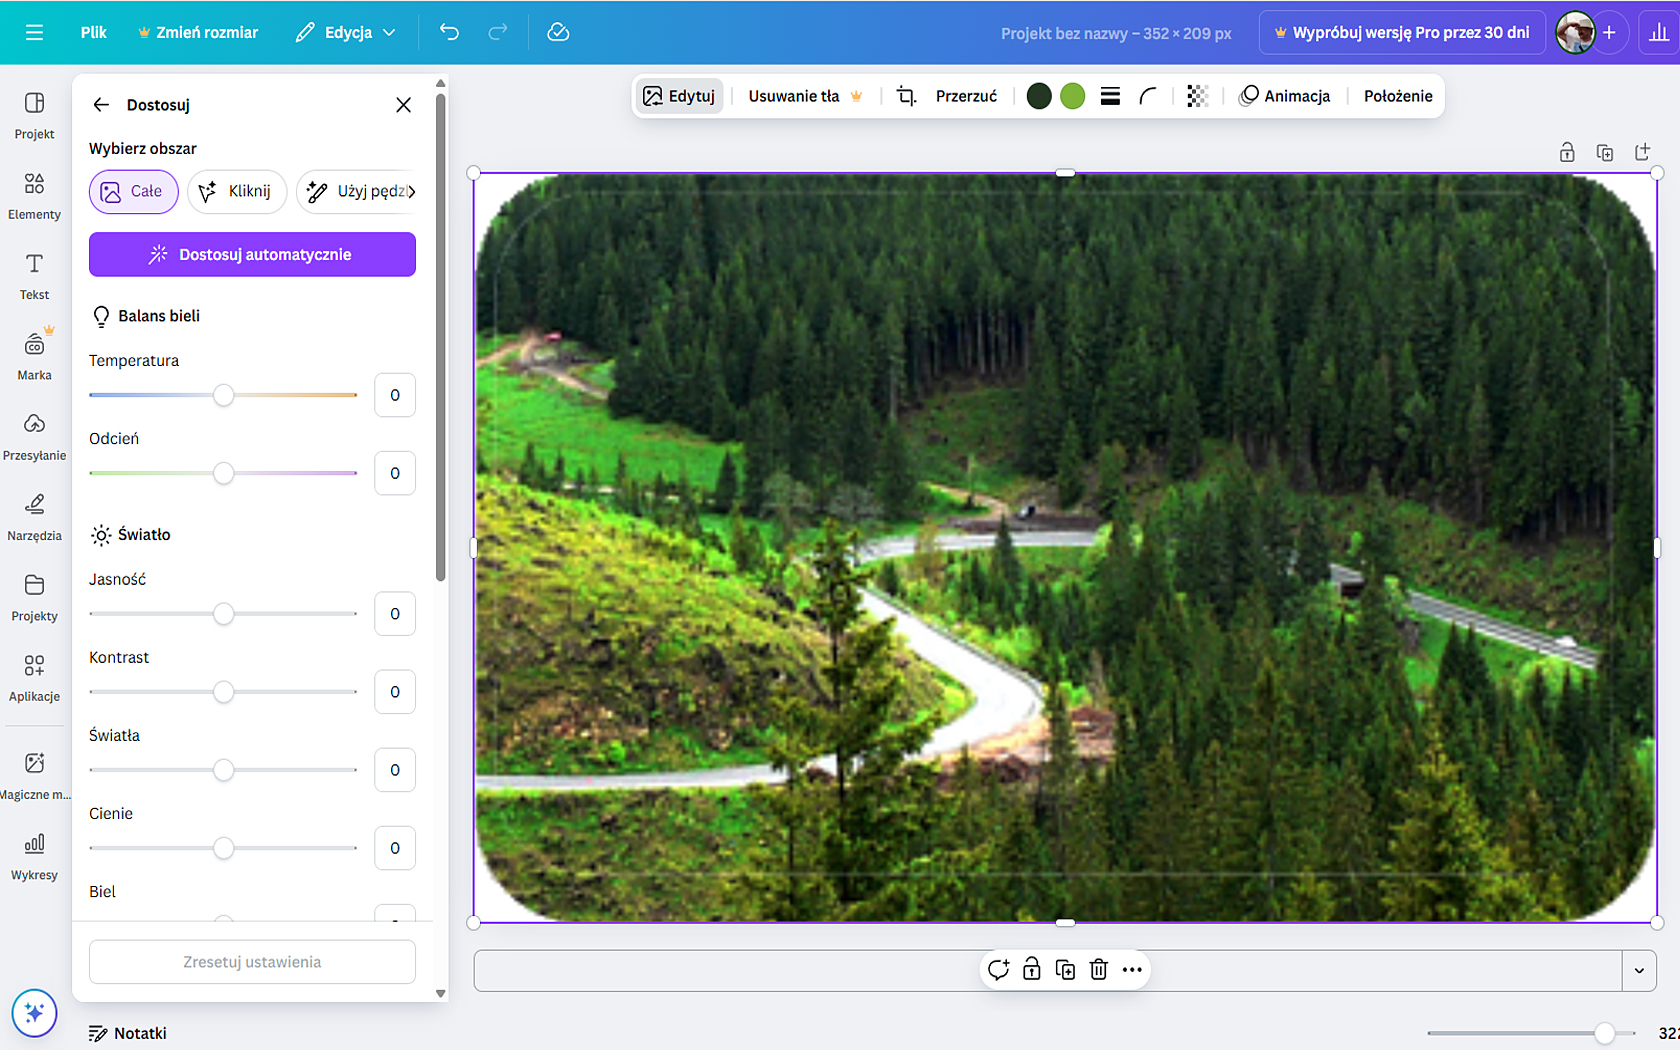Open the transparency checkerboard icon
Screen dimensions: 1680x1050
[1197, 96]
